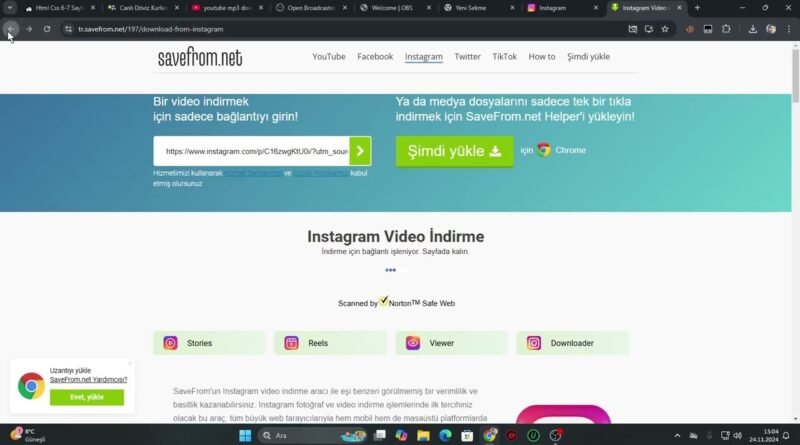Open the browser downloads icon
Screen dimensions: 800x445
753,29
